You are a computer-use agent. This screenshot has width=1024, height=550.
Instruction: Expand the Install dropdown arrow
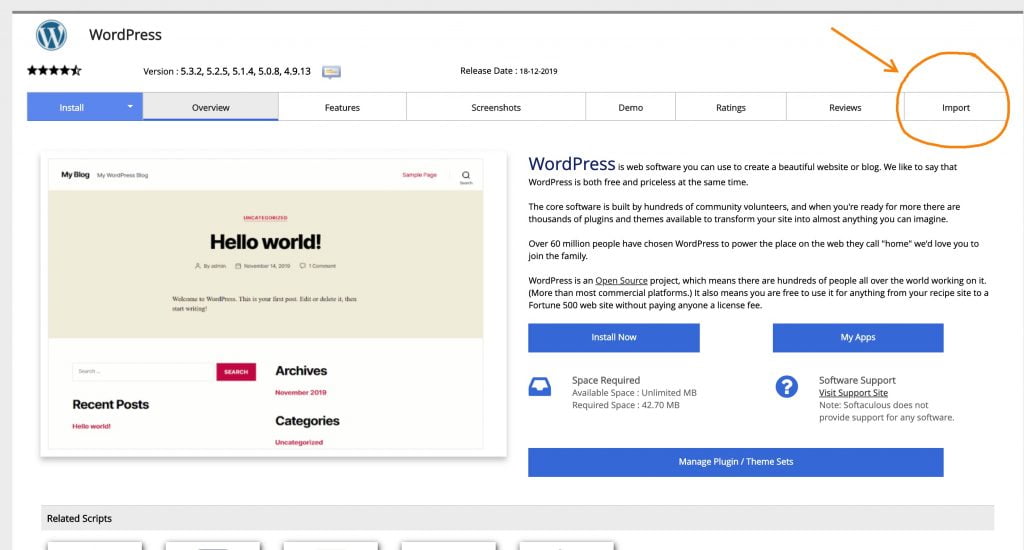tap(130, 106)
